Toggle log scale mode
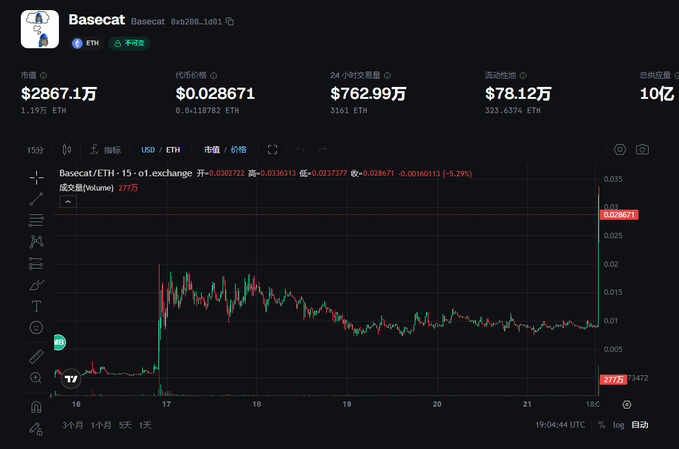The width and height of the screenshot is (679, 449). [x=618, y=425]
